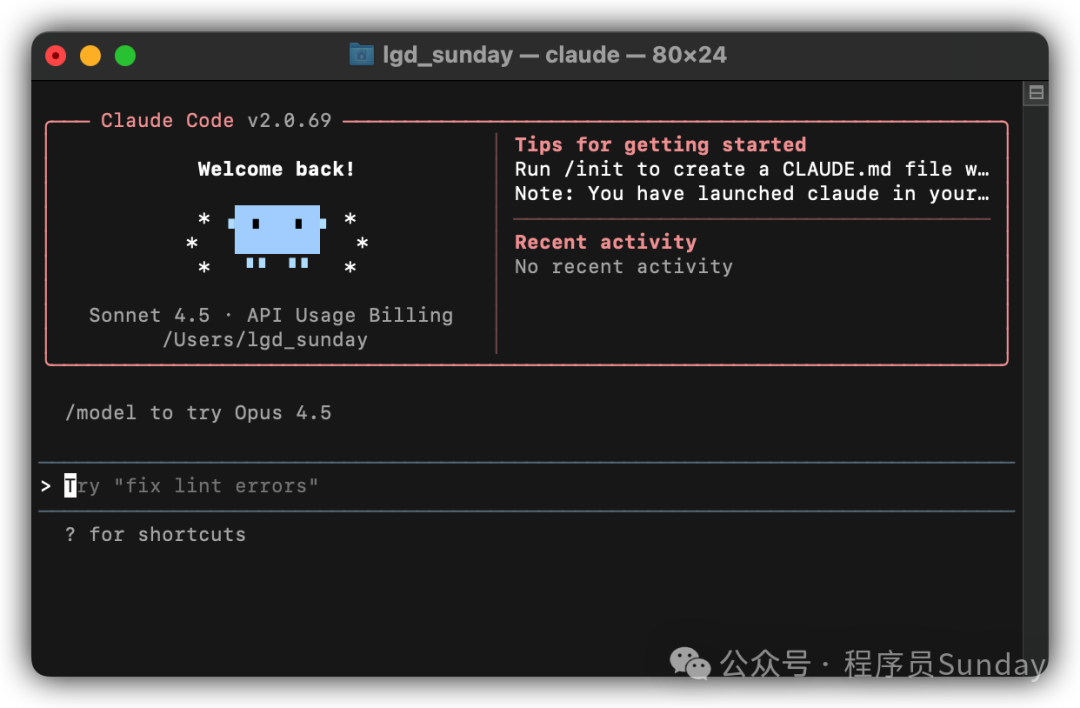
Task: Click the home folder icon in the title bar
Action: pyautogui.click(x=358, y=55)
